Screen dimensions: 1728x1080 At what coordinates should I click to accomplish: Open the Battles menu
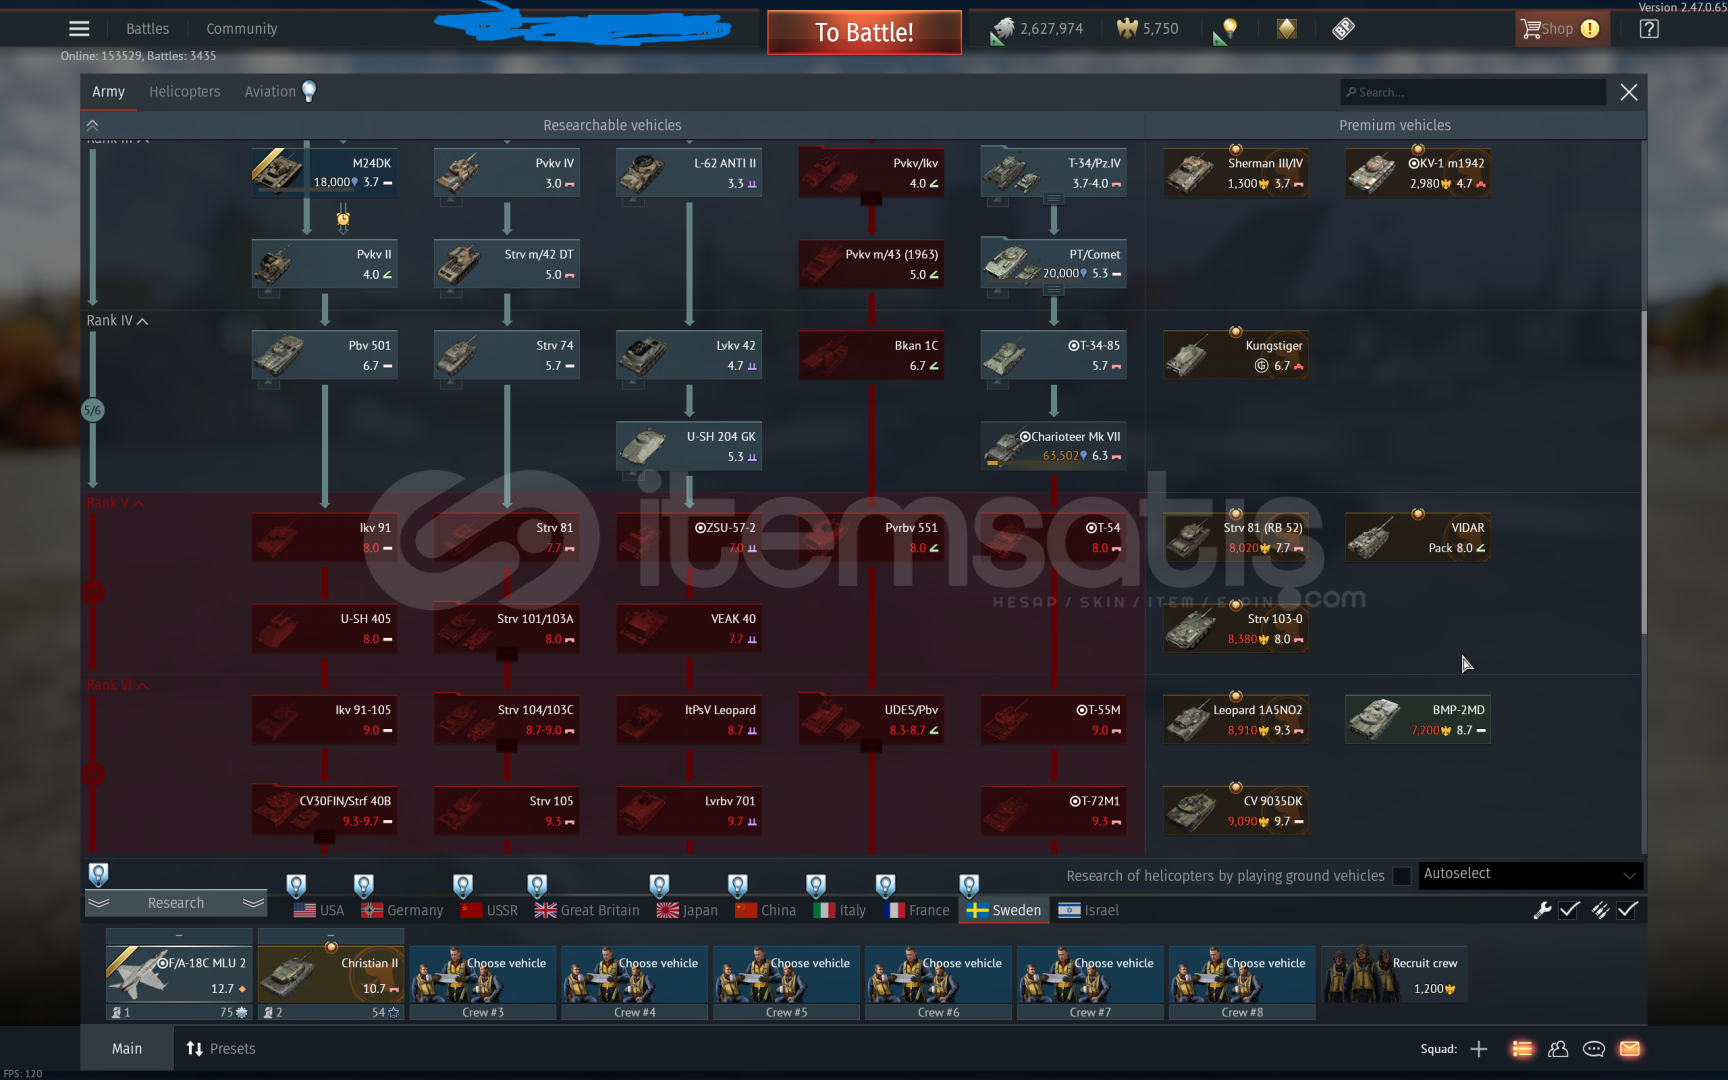147,29
